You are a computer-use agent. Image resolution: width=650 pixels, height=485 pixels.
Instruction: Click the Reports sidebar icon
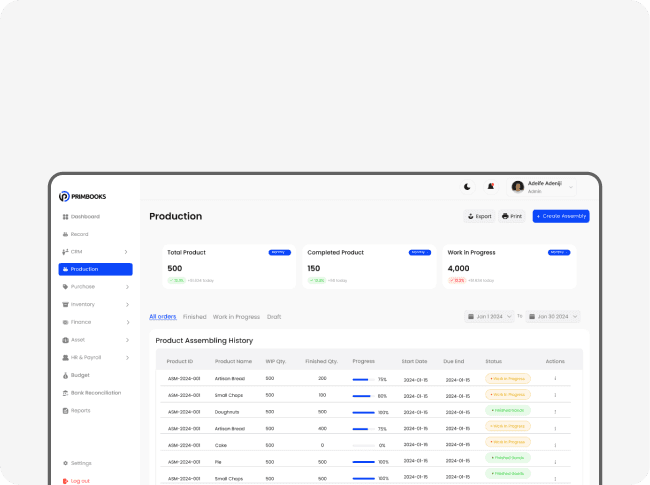[65, 411]
